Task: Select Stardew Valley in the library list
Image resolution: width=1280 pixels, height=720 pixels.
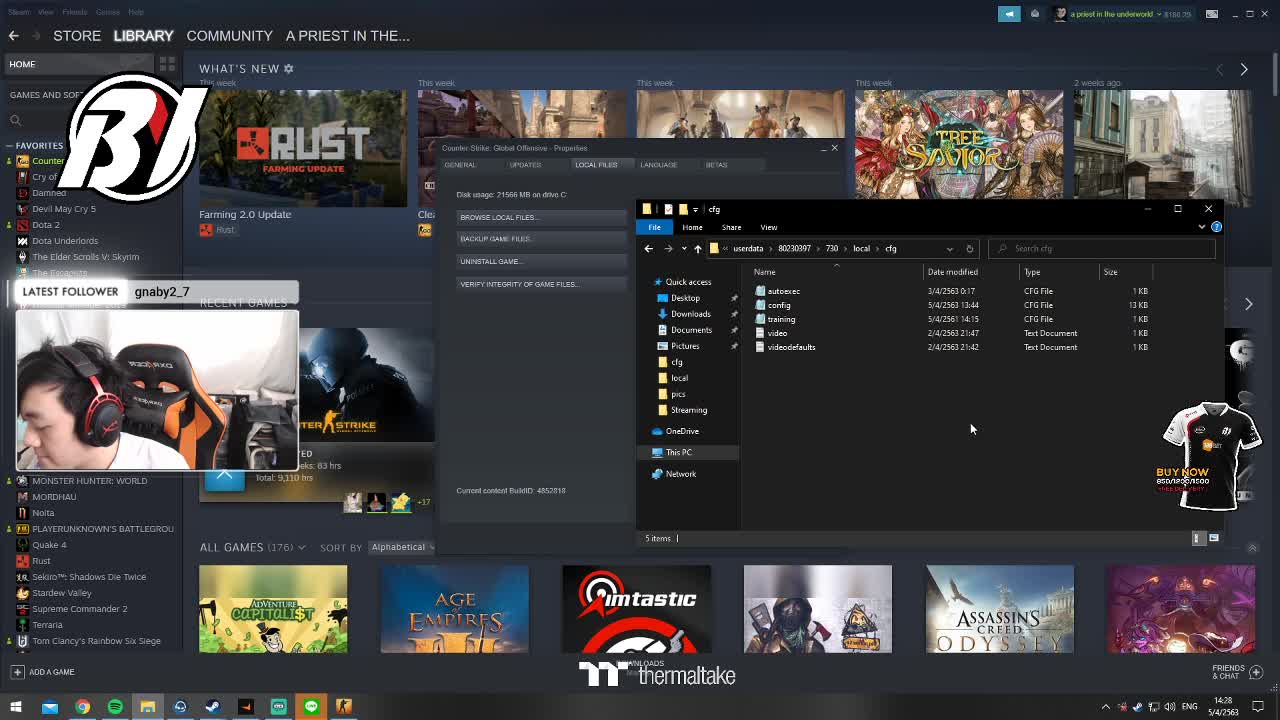Action: (61, 593)
